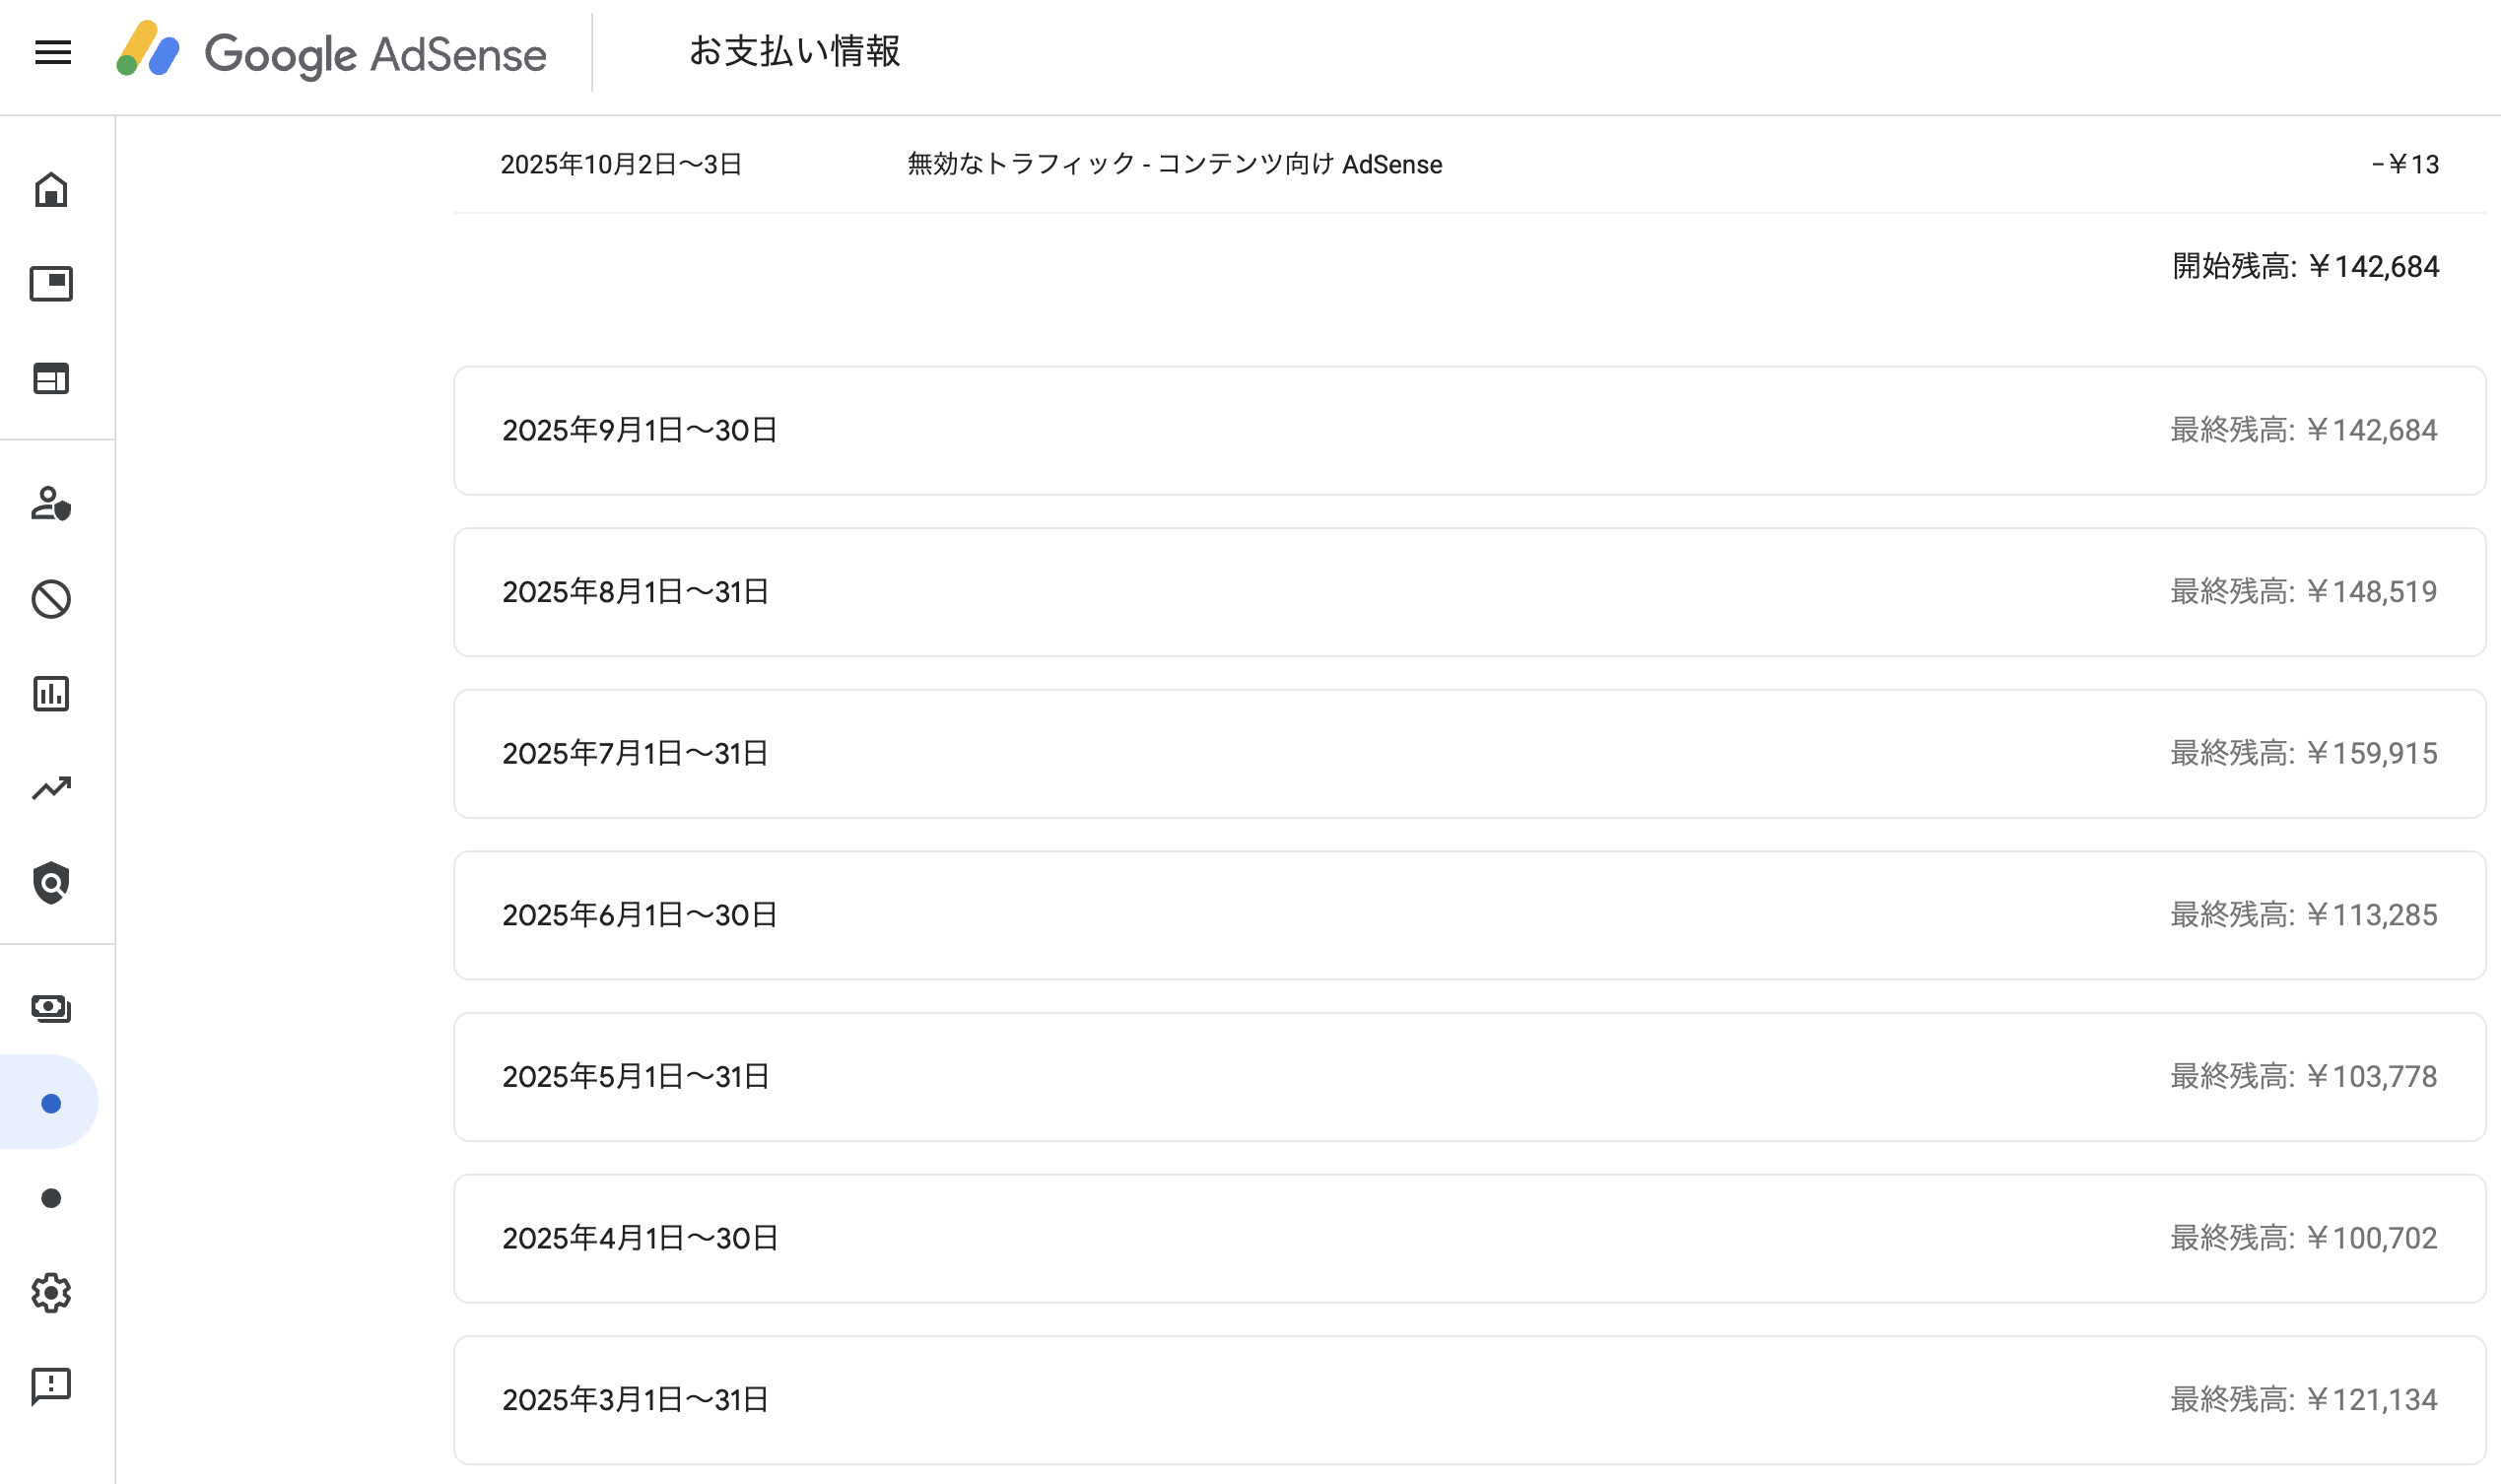Open the Optimization trend arrow icon

click(x=51, y=788)
